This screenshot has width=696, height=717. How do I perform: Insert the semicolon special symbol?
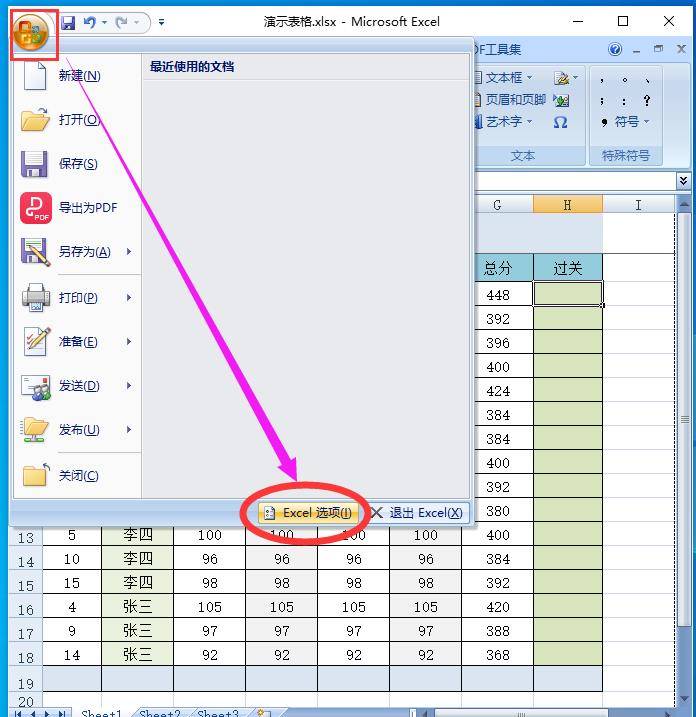coord(602,102)
